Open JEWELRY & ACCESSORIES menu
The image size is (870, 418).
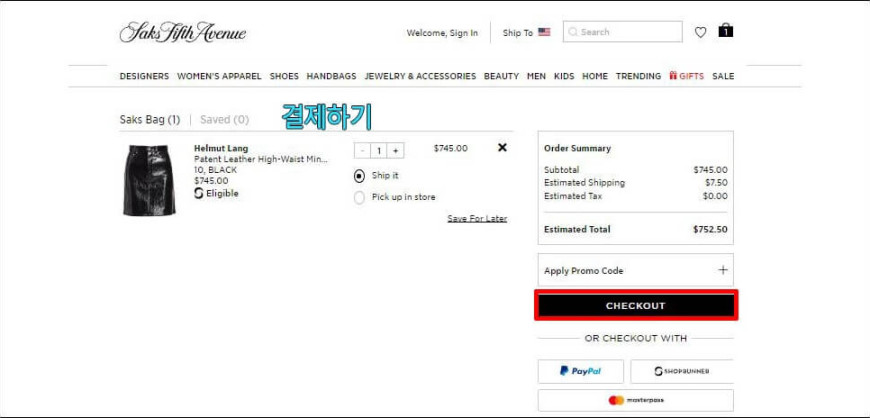point(420,76)
